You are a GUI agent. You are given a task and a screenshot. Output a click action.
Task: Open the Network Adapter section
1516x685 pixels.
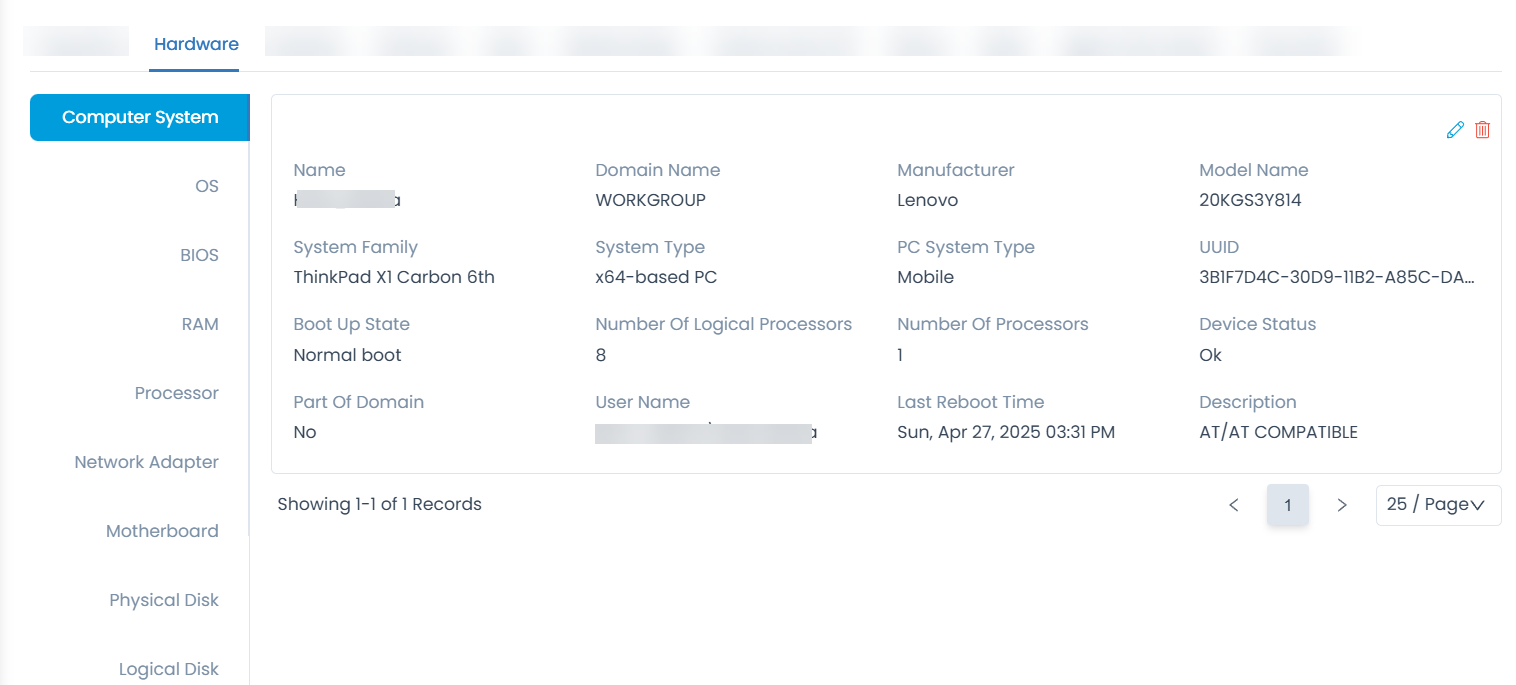147,462
